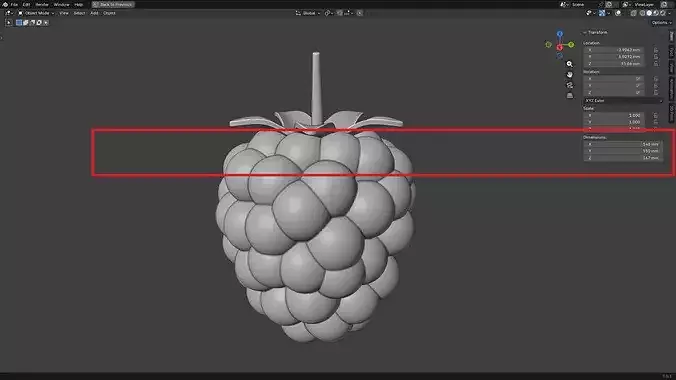This screenshot has height=380, width=676.
Task: Switch to wireframe shading
Action: point(642,13)
